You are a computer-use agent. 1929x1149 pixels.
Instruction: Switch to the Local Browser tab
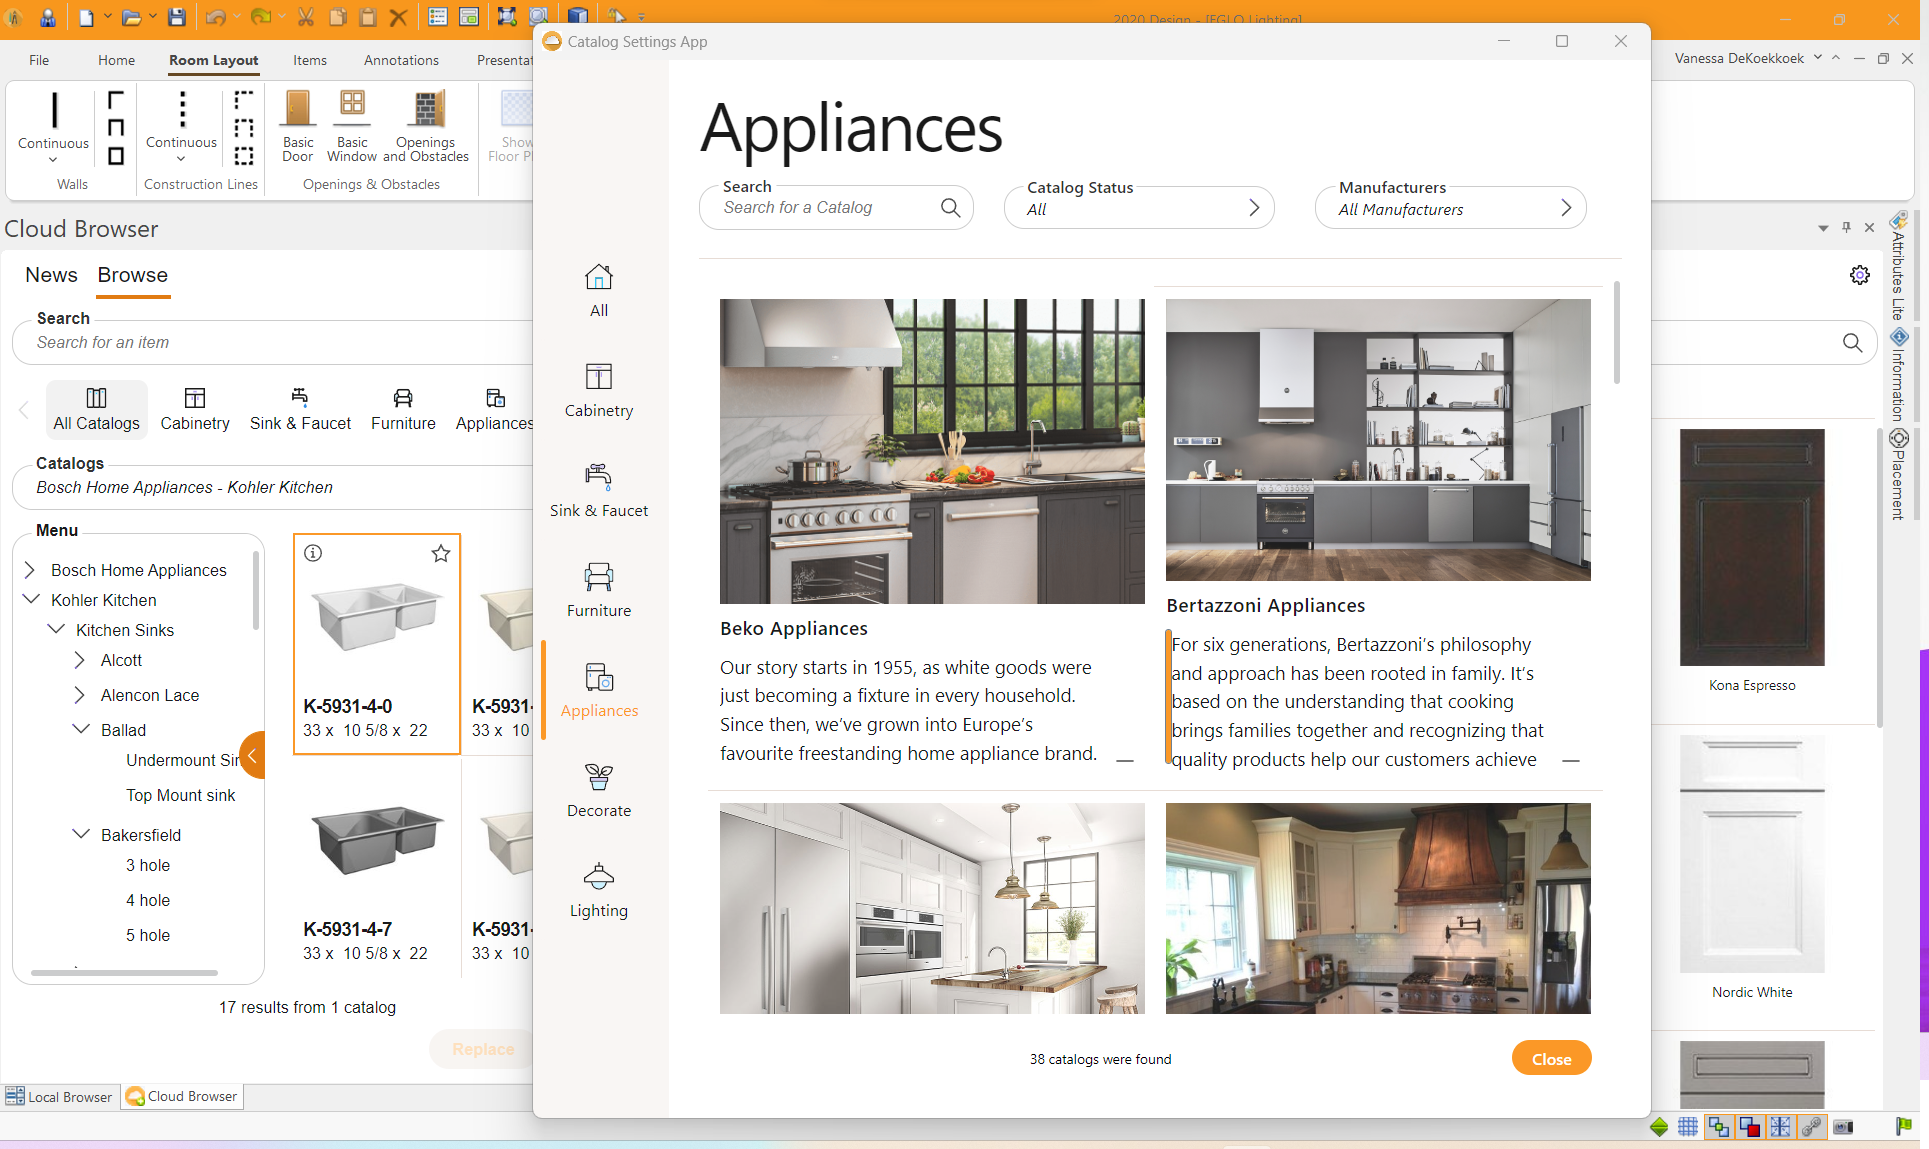(x=60, y=1097)
